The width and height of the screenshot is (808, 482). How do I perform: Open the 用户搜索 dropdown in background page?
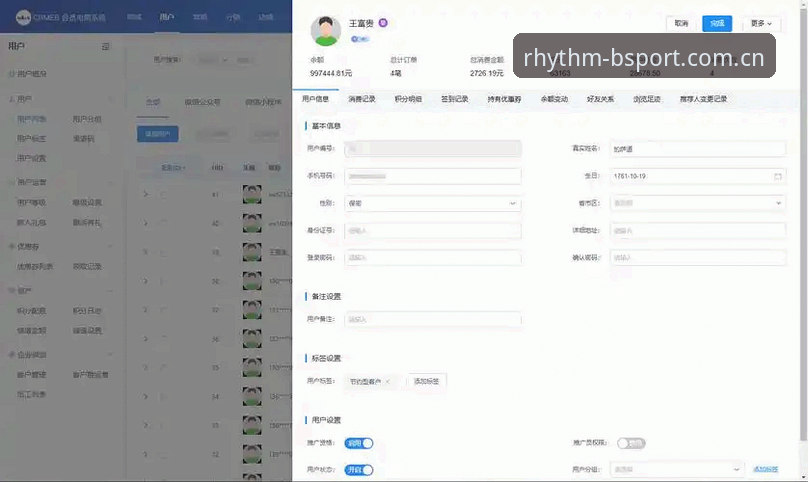[x=213, y=60]
